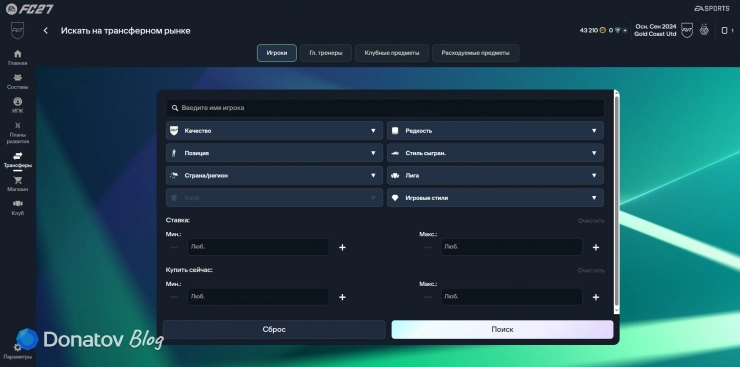The image size is (740, 367).
Task: Switch to Клубные предметы tab
Action: (x=392, y=53)
